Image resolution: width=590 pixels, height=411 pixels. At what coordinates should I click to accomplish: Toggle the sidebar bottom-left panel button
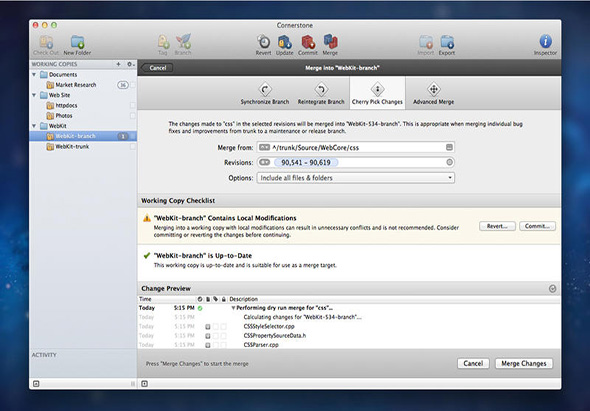pos(36,384)
